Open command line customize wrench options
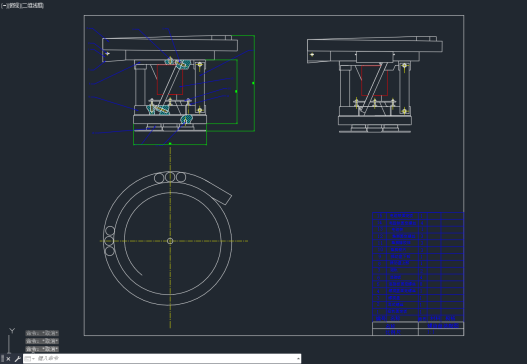This screenshot has height=364, width=527. (x=17, y=359)
